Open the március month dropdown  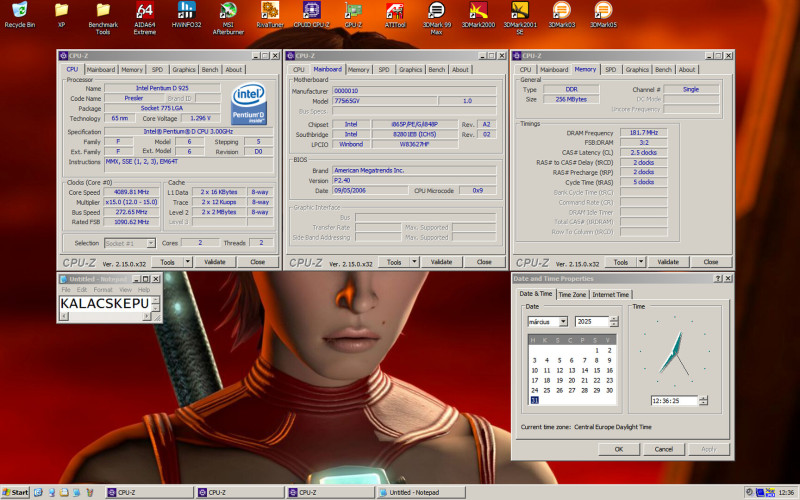[563, 322]
